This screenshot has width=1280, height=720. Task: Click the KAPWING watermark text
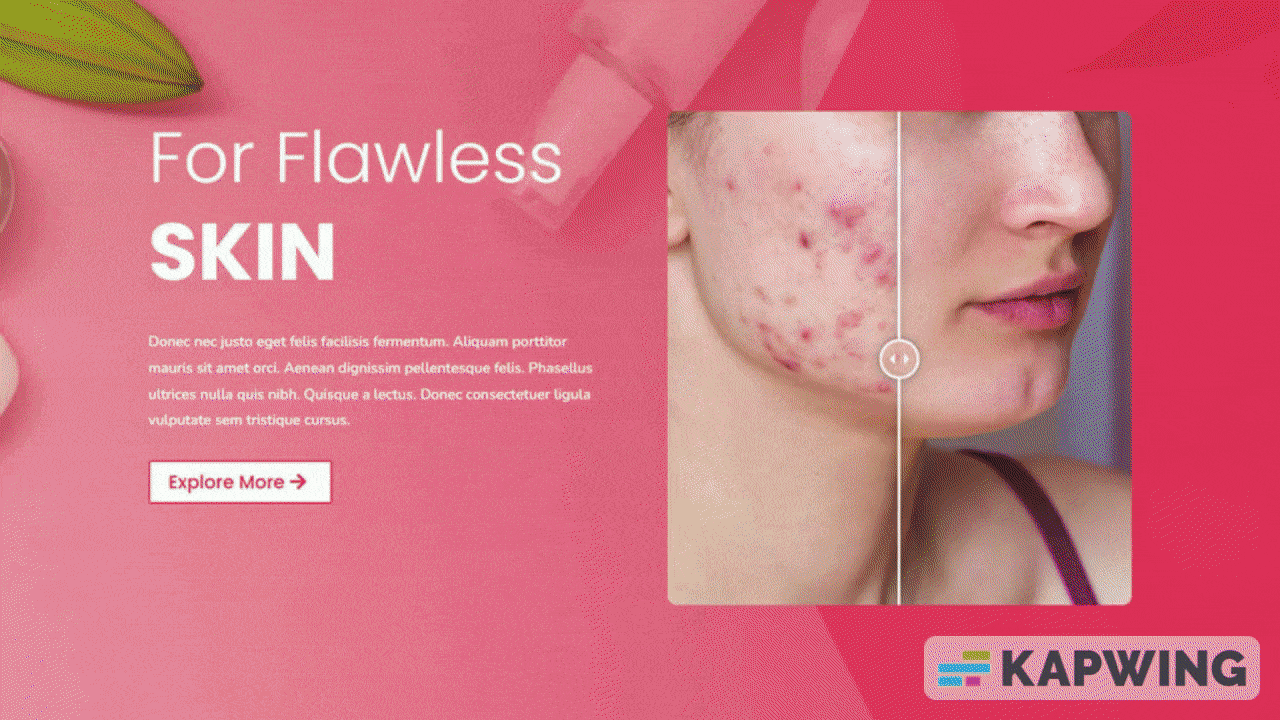pos(1124,668)
